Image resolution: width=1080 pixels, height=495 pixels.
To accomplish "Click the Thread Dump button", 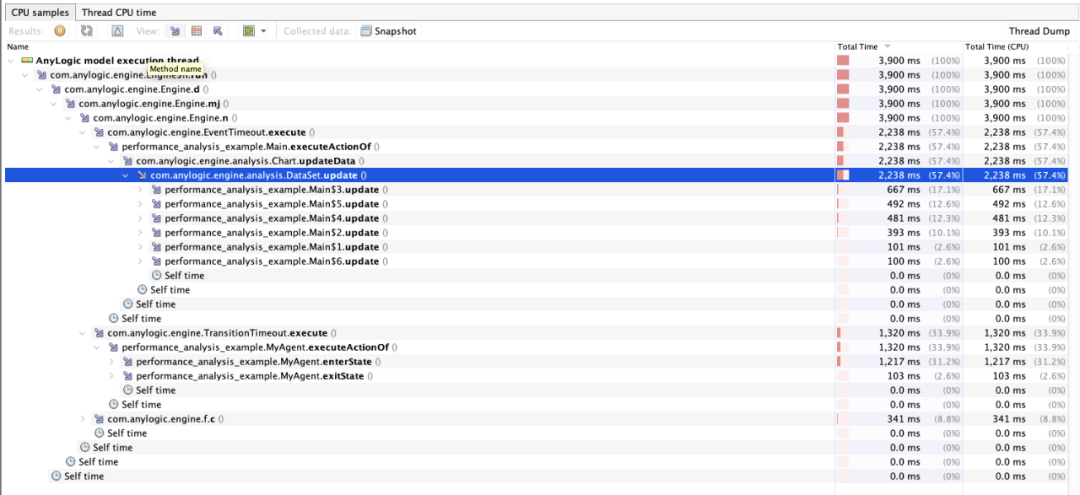I will pyautogui.click(x=1039, y=31).
